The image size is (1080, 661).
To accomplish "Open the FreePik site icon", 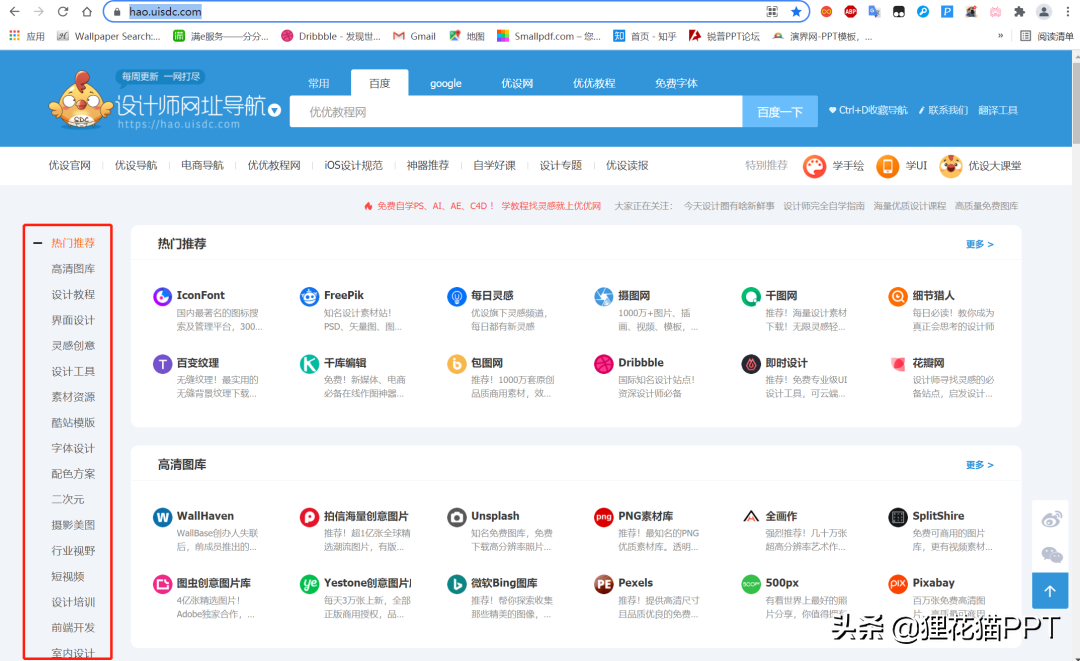I will pyautogui.click(x=309, y=297).
